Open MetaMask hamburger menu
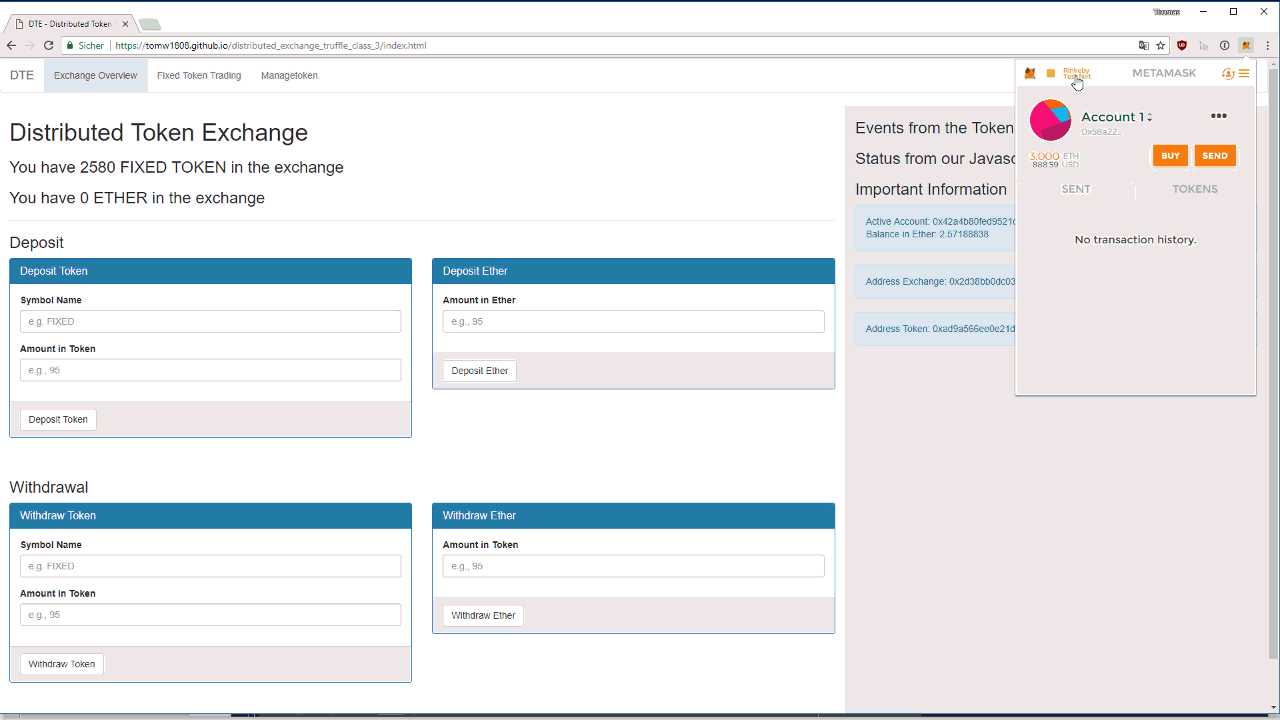 (x=1244, y=73)
